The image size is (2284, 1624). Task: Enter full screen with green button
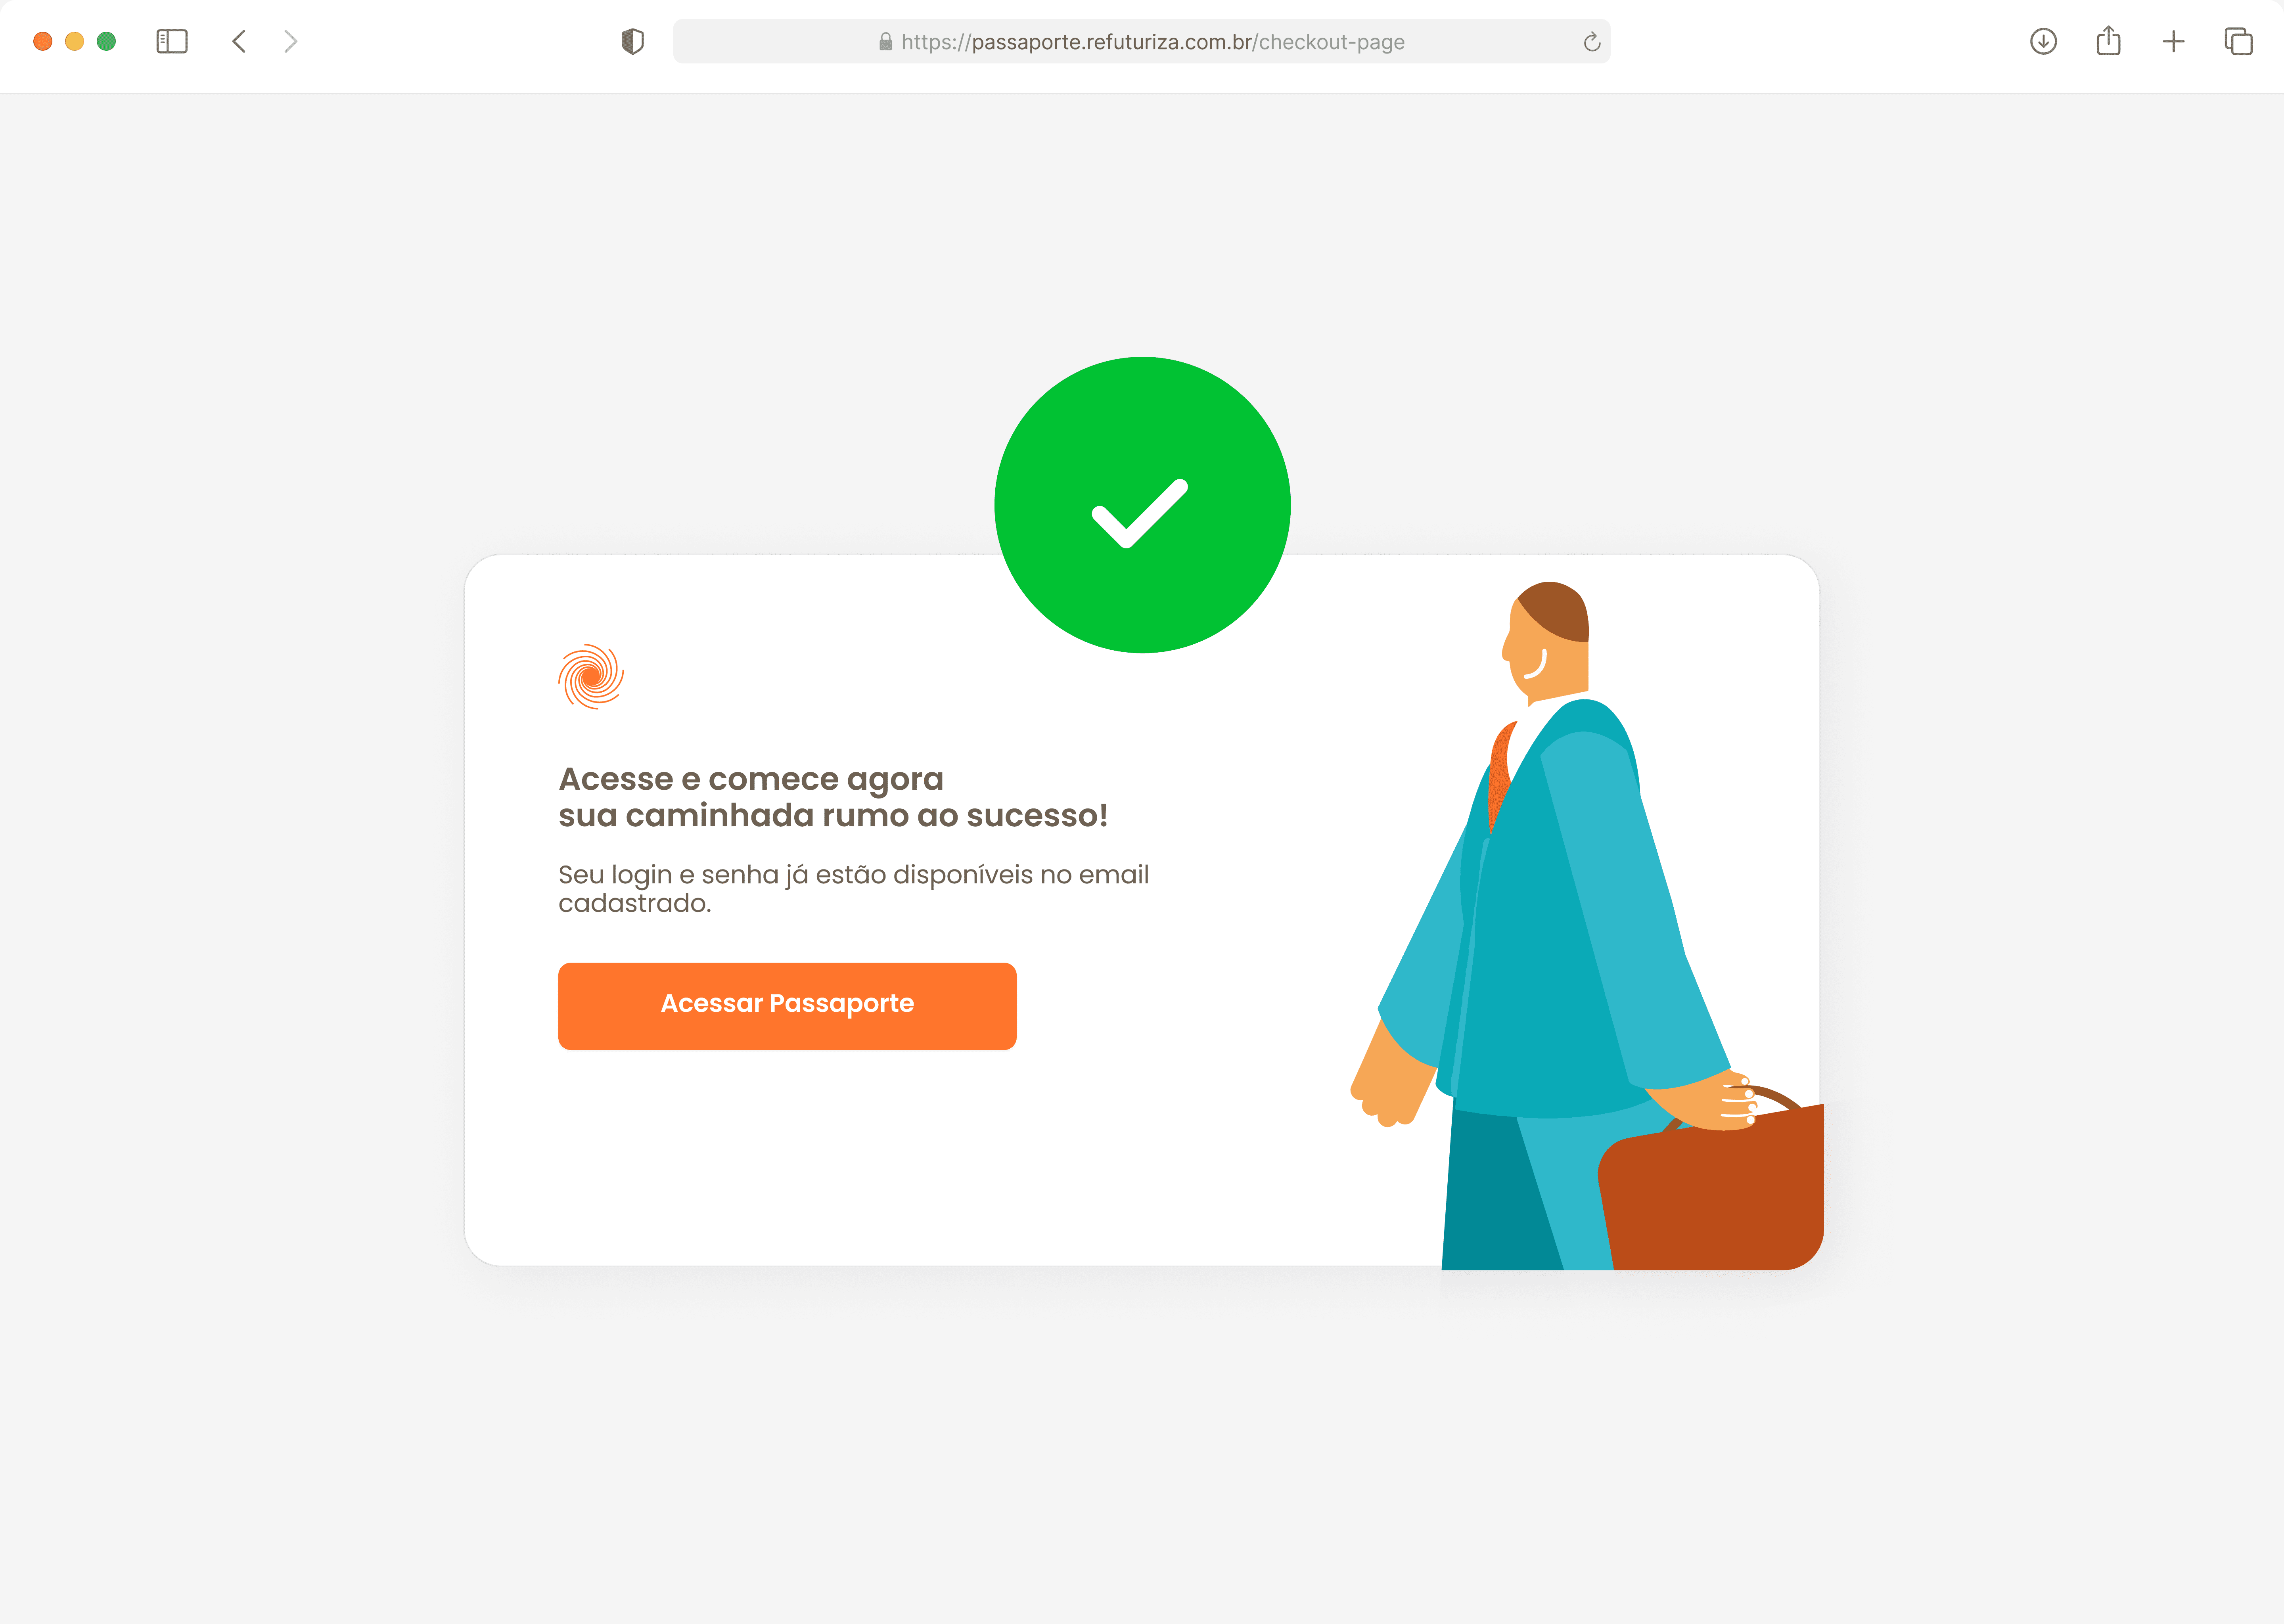click(106, 41)
